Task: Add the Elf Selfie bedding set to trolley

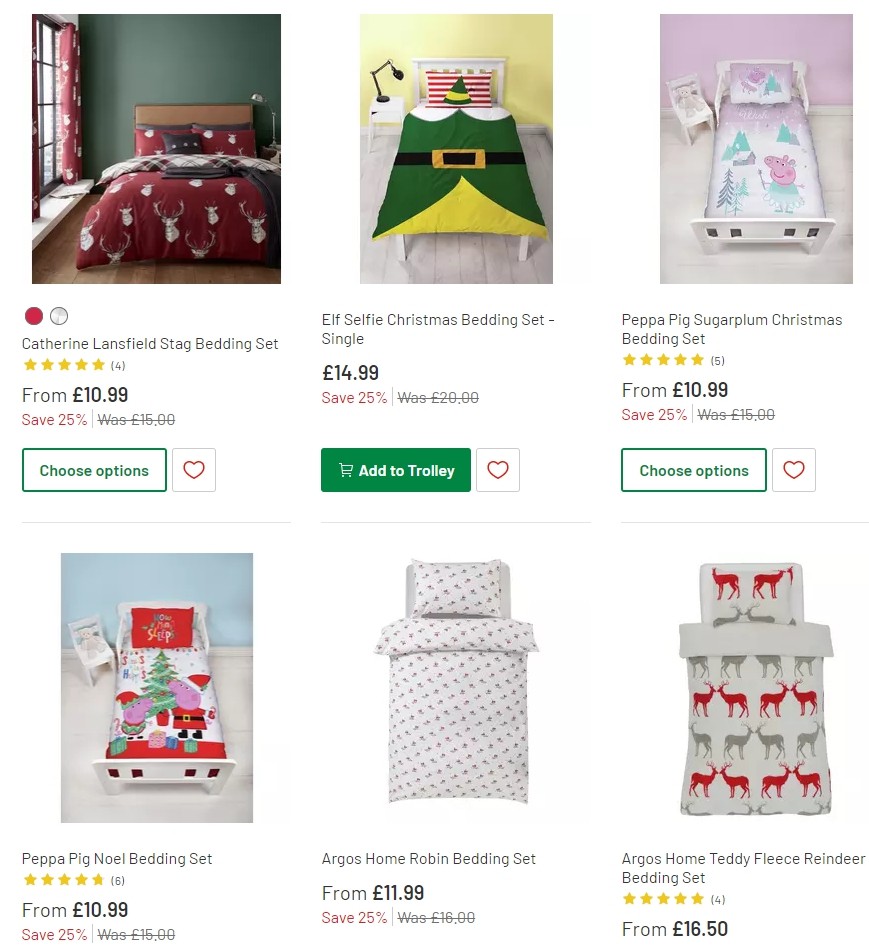Action: [395, 470]
